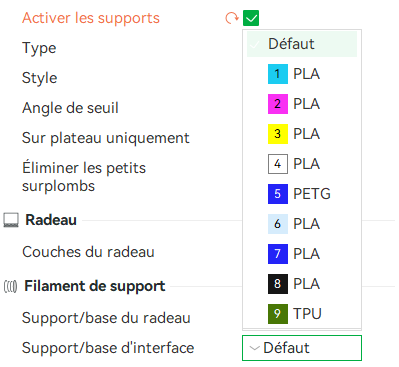399x367 pixels.
Task: Choose filament 2 PLA magenta
Action: [x=302, y=104]
